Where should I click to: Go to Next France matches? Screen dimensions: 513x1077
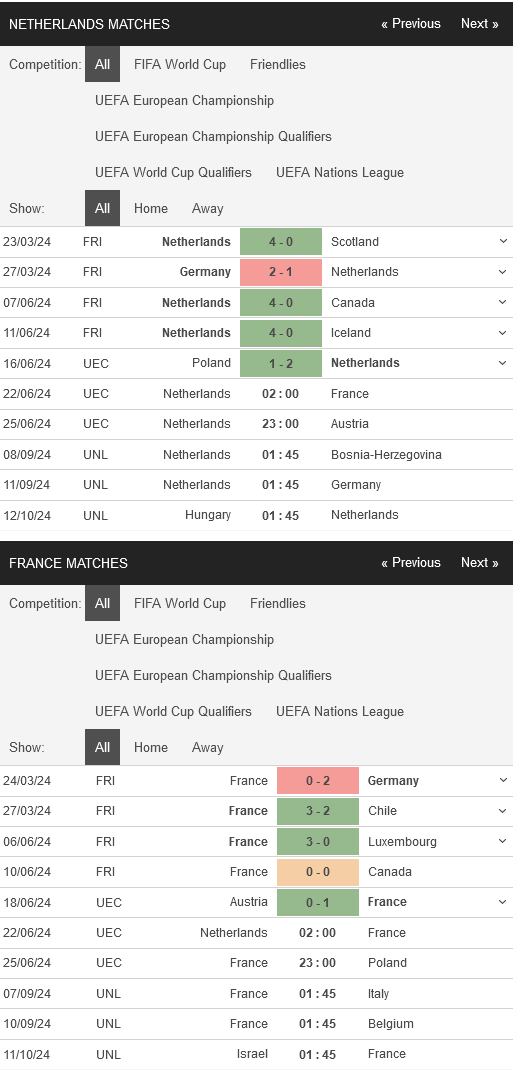[x=479, y=563]
